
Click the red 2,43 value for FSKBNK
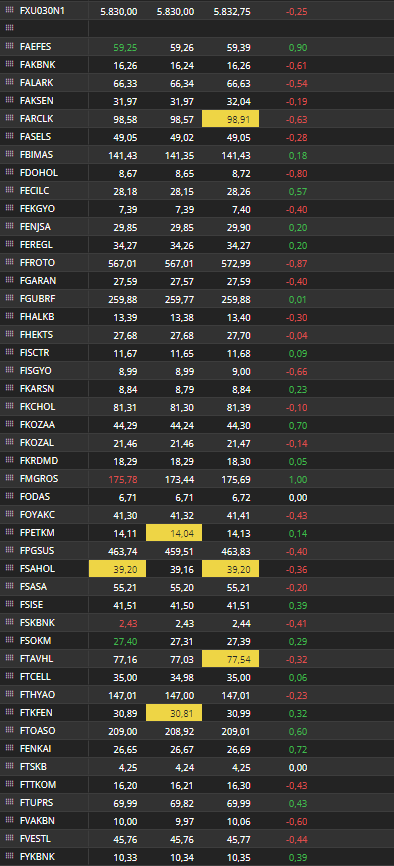tap(128, 623)
